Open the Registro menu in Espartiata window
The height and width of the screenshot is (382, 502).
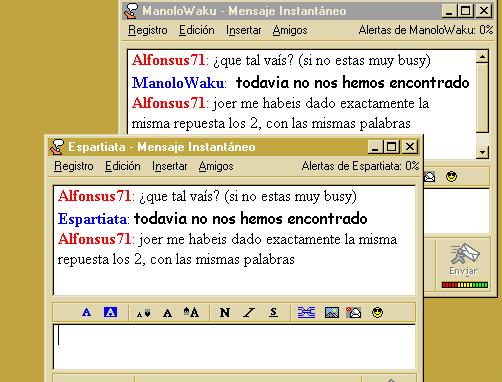74,166
